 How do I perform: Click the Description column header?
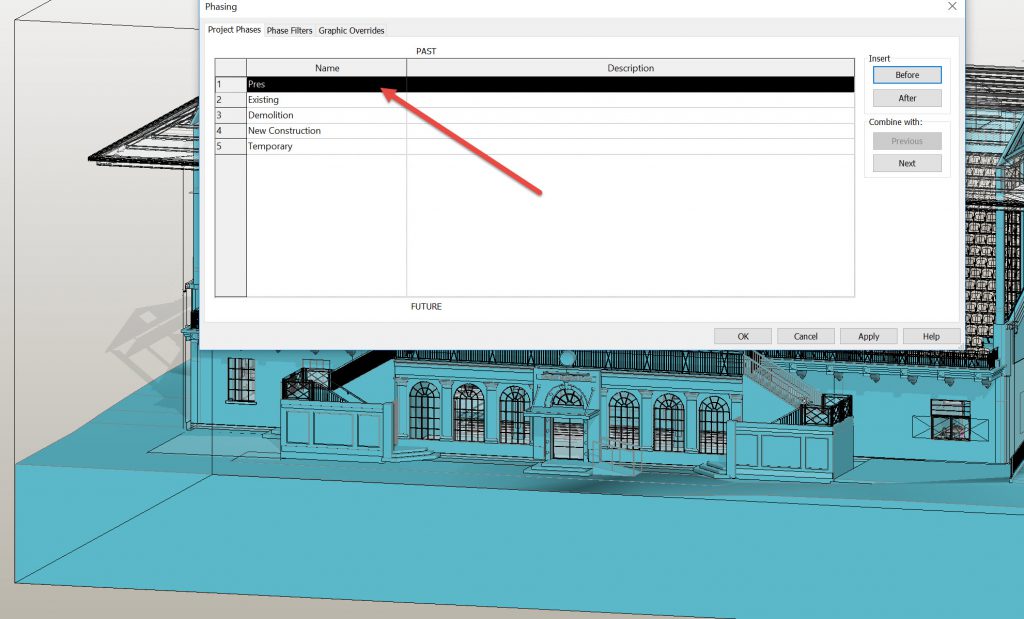tap(630, 68)
